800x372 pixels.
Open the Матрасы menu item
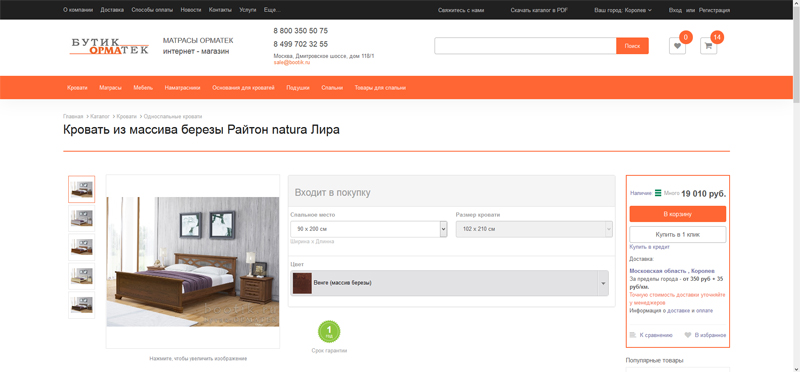point(110,88)
